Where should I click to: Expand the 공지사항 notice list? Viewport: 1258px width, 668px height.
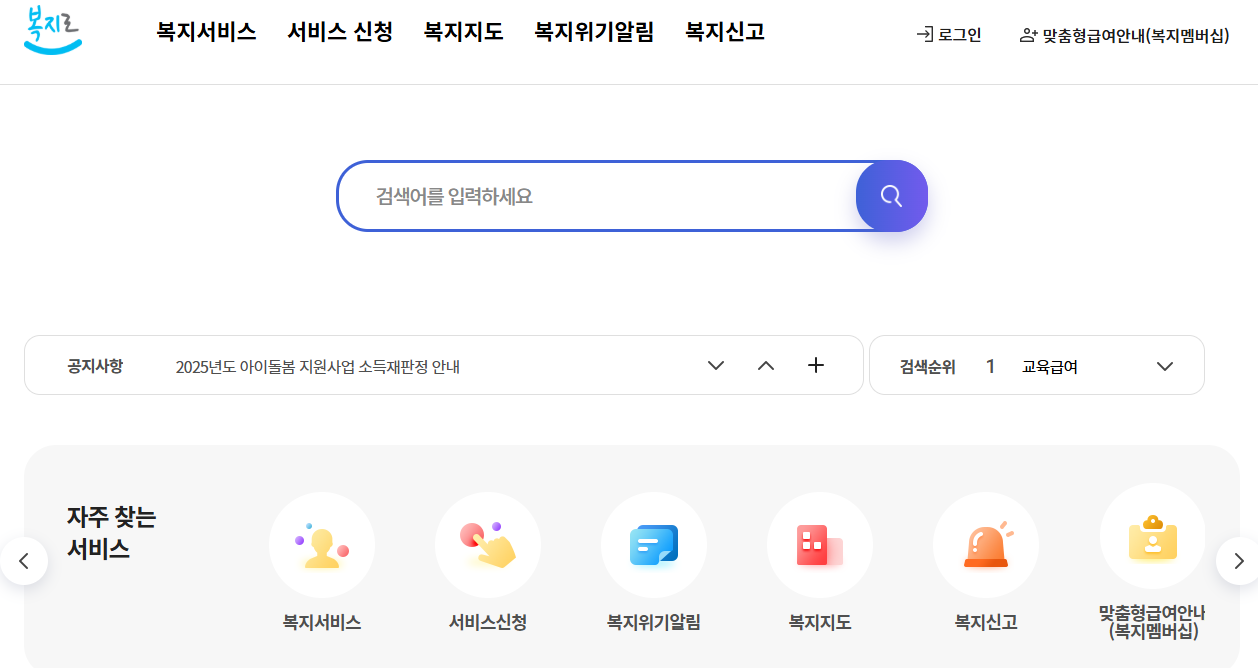pos(715,366)
